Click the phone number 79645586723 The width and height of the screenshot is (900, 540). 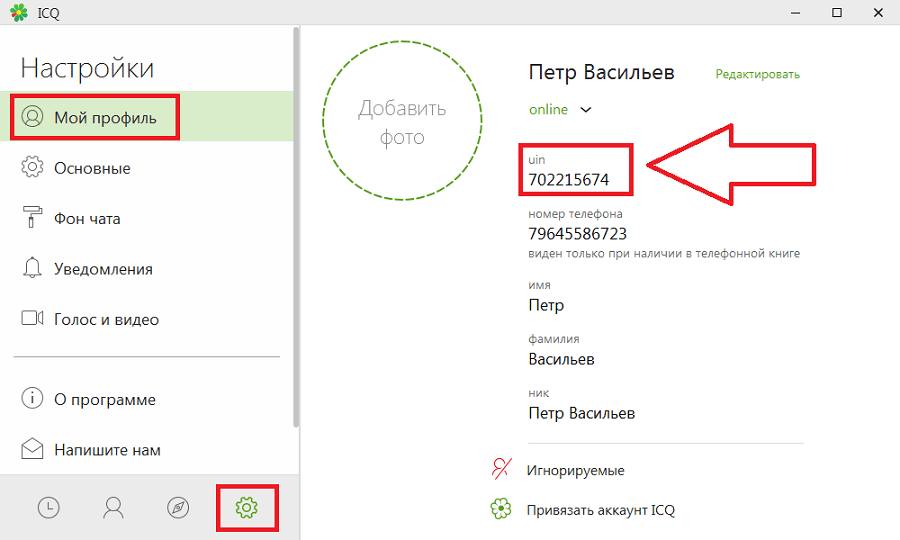tap(577, 234)
